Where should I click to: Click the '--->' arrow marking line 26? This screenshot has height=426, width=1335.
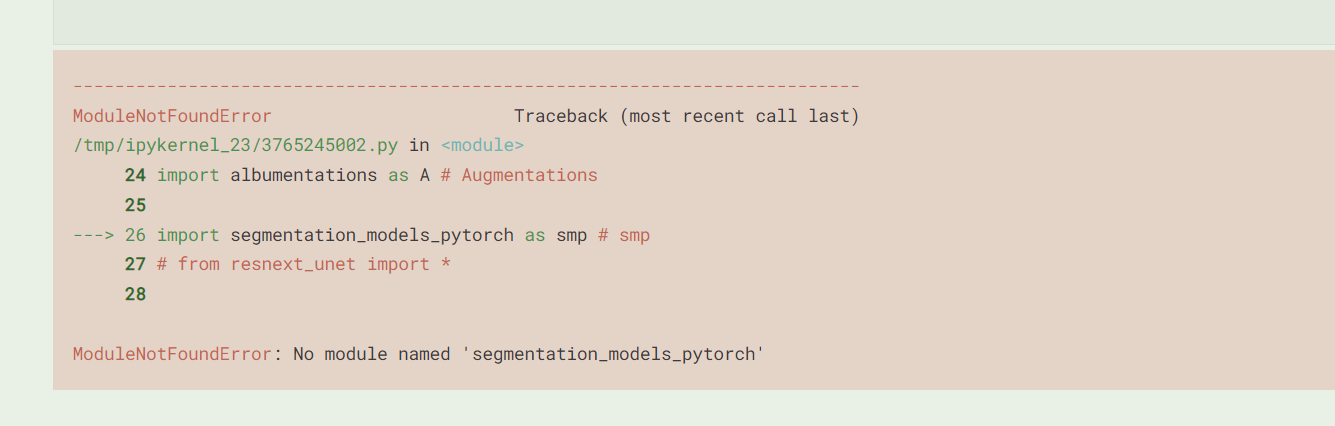(93, 235)
